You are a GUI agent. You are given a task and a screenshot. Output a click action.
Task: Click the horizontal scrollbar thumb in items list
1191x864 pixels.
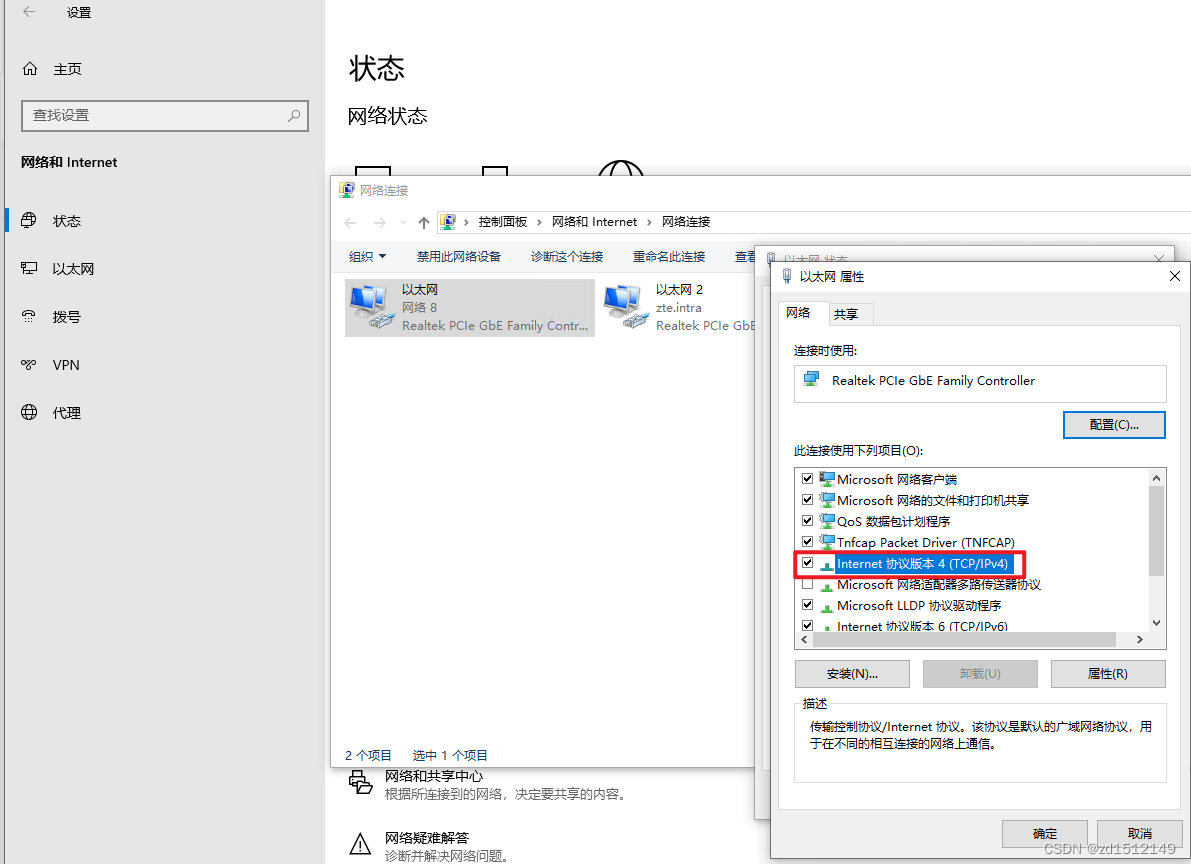[964, 640]
